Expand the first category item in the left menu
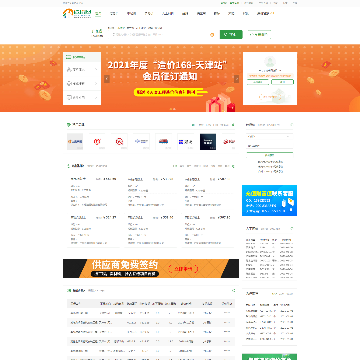This screenshot has height=360, width=360. 82,69
